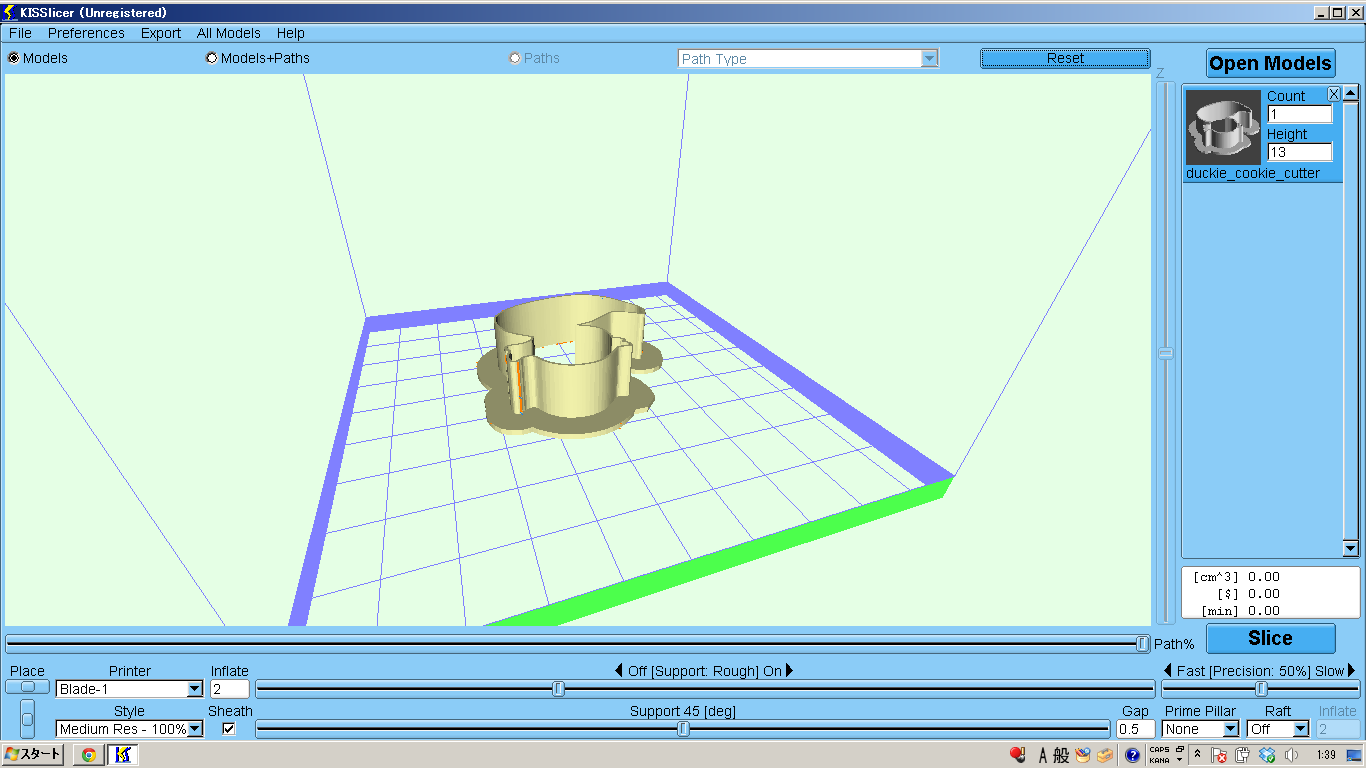The width and height of the screenshot is (1366, 768).
Task: Click the left arrow beside Support Rough
Action: click(x=619, y=671)
